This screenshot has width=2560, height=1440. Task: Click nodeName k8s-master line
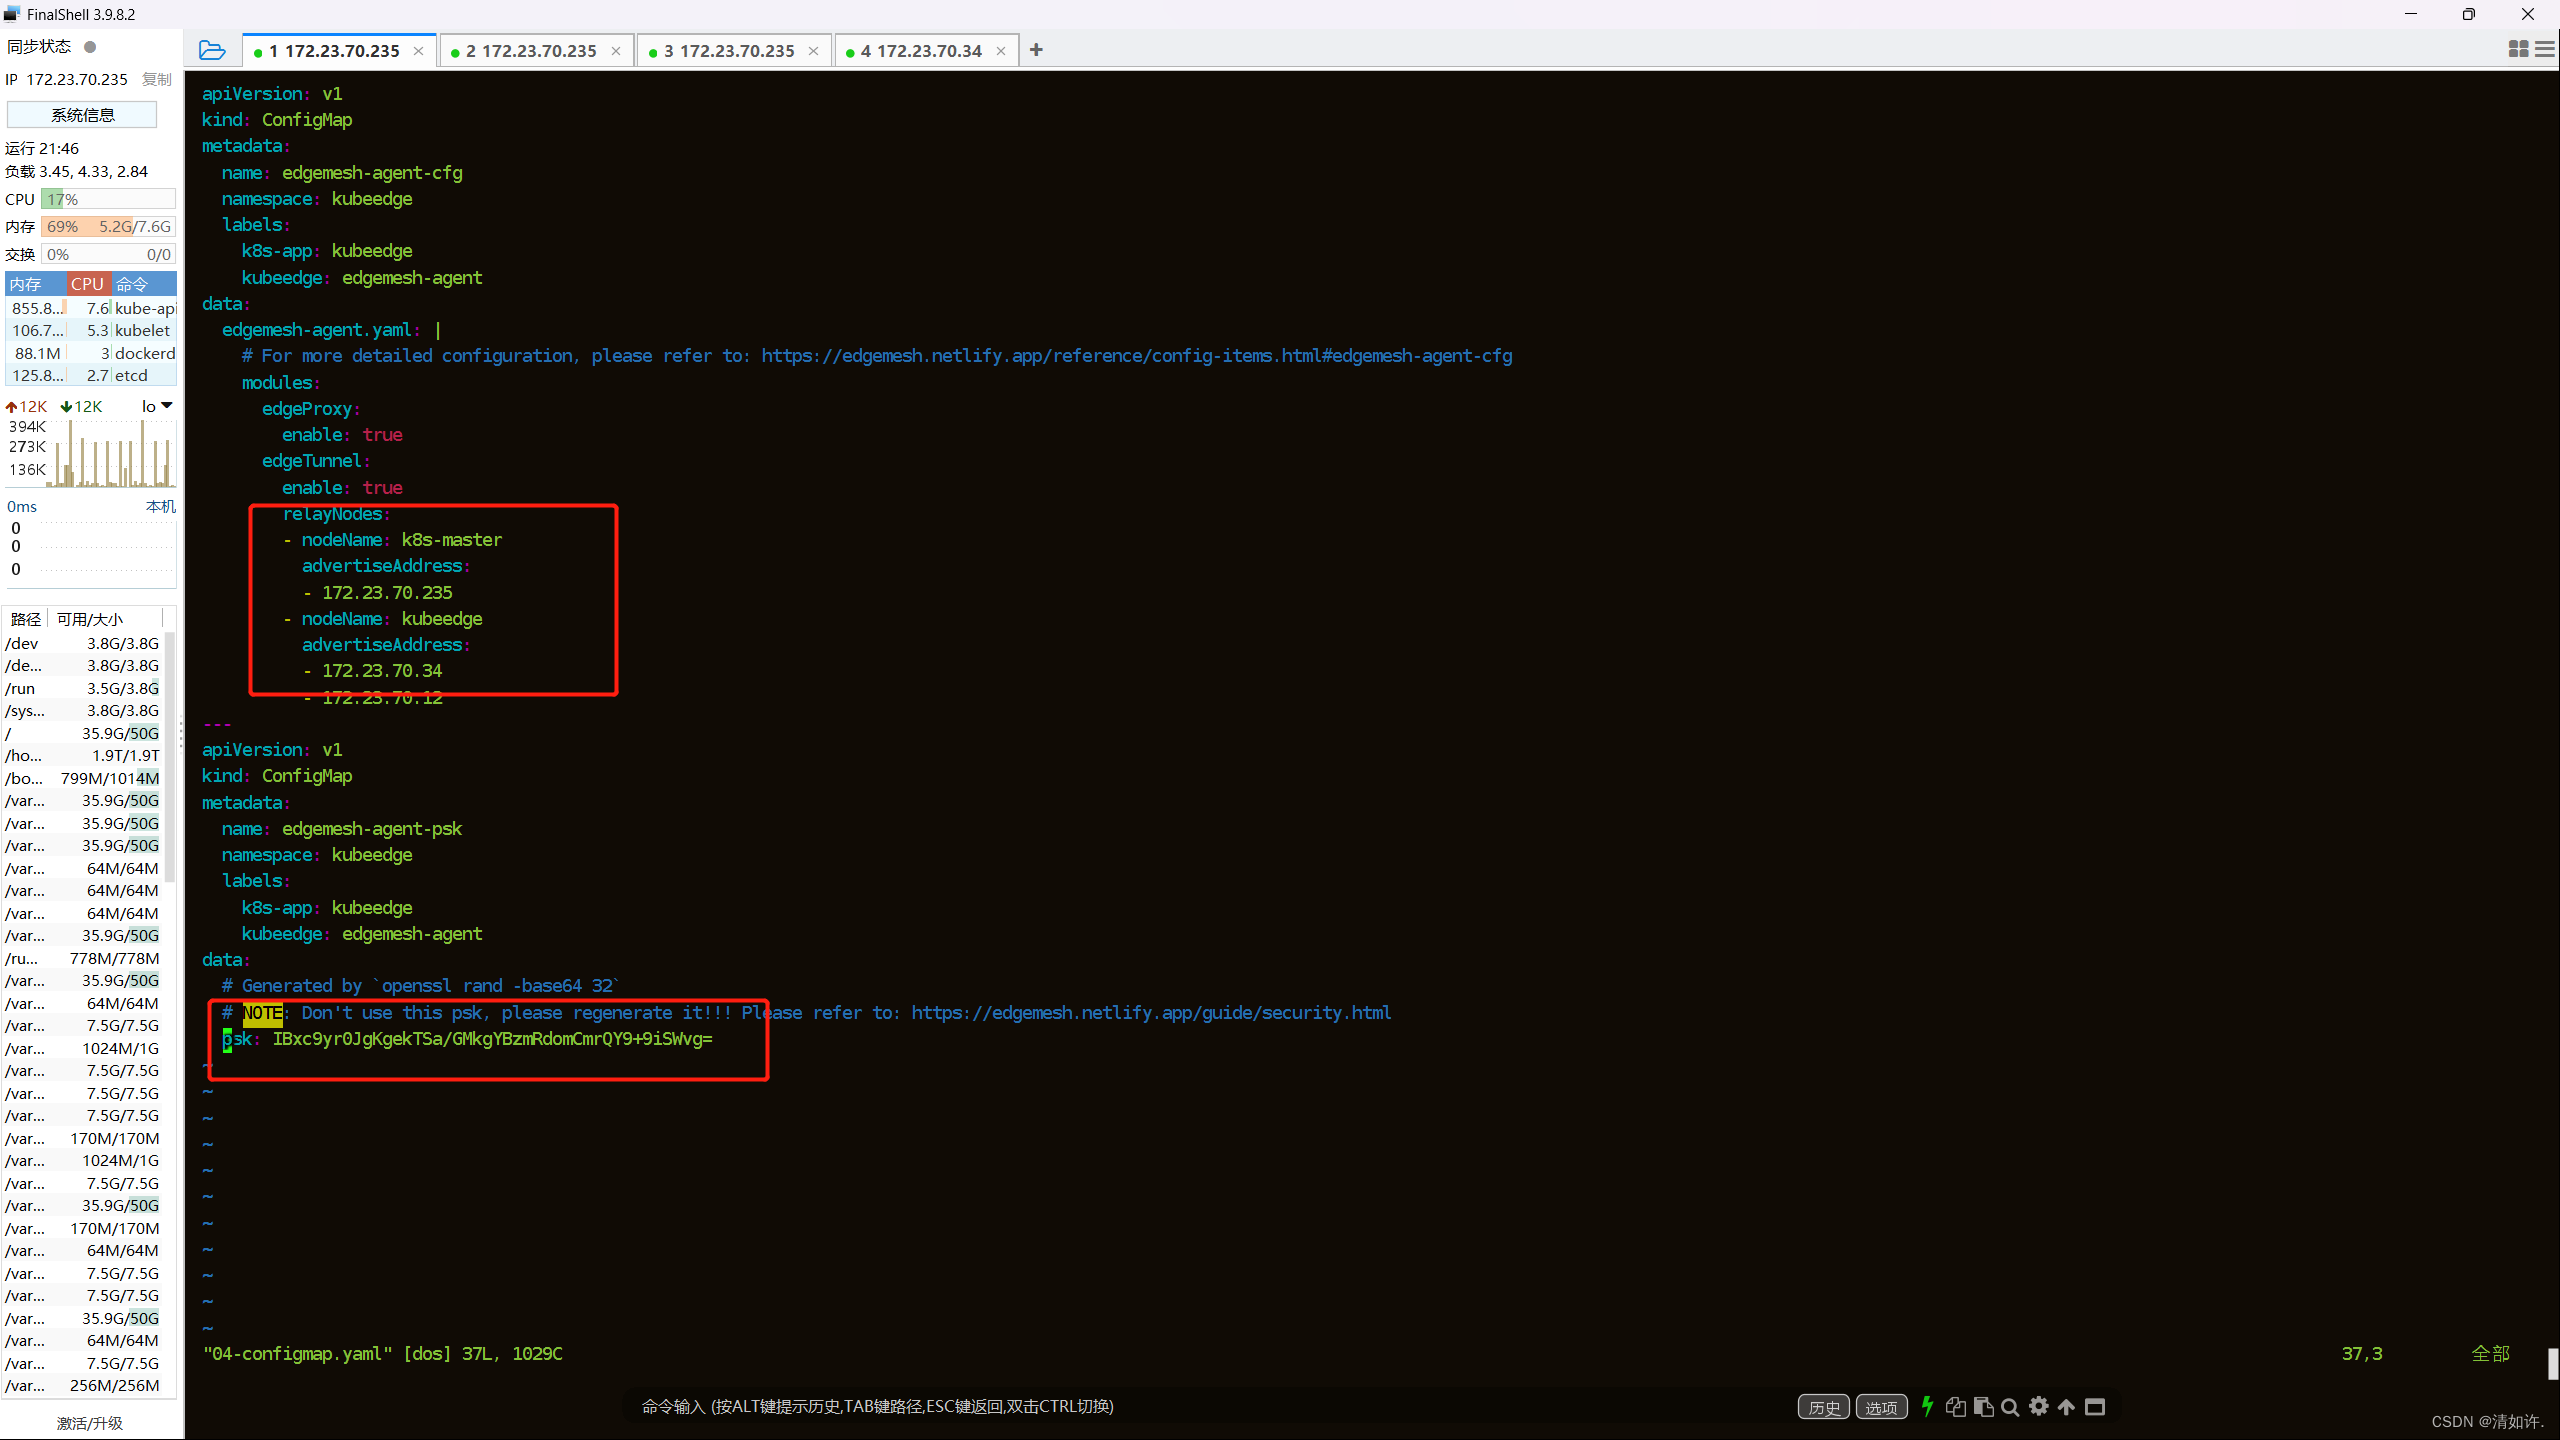(x=392, y=540)
